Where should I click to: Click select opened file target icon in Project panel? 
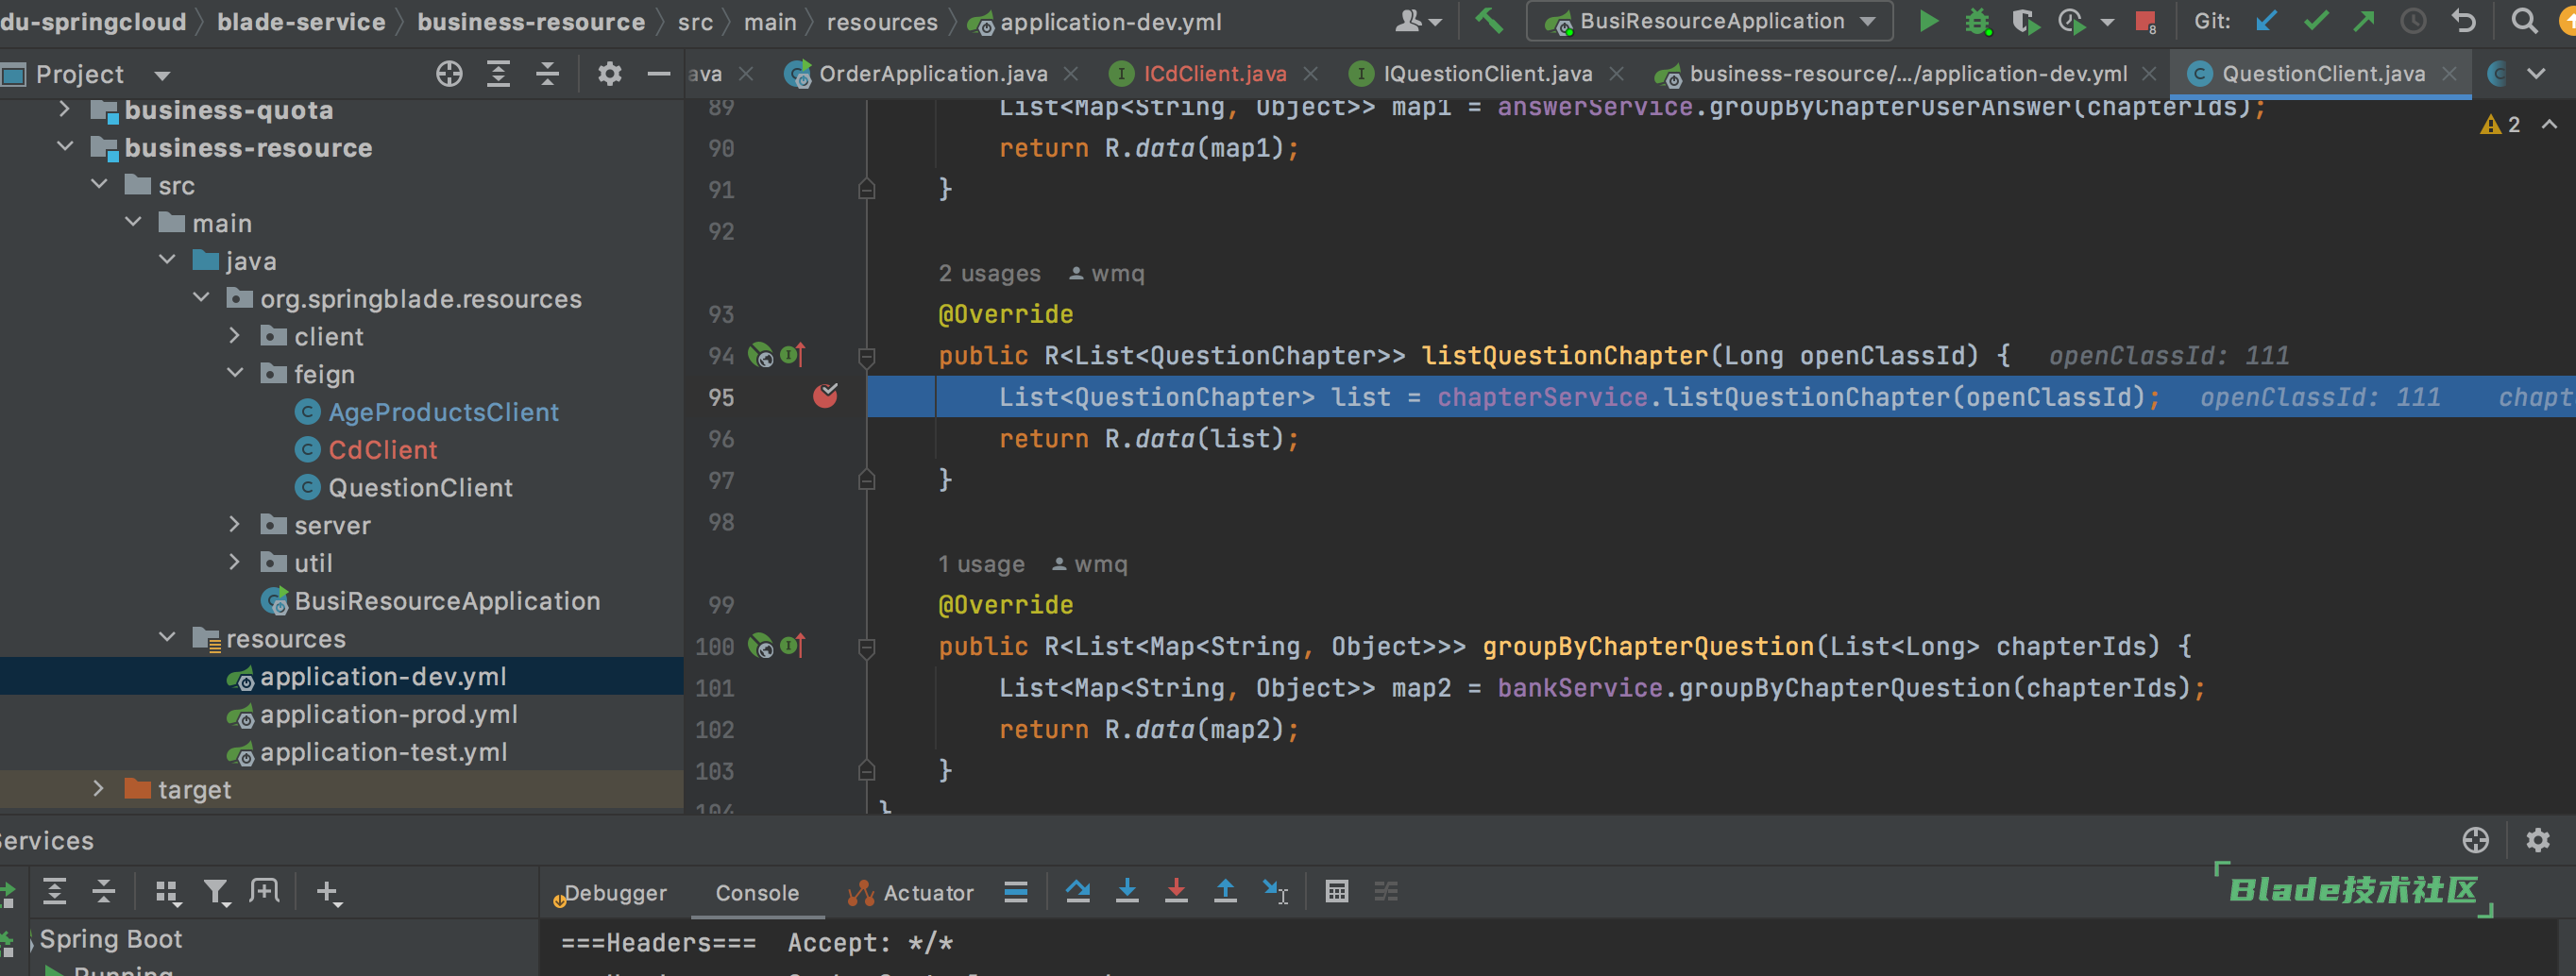[x=449, y=74]
